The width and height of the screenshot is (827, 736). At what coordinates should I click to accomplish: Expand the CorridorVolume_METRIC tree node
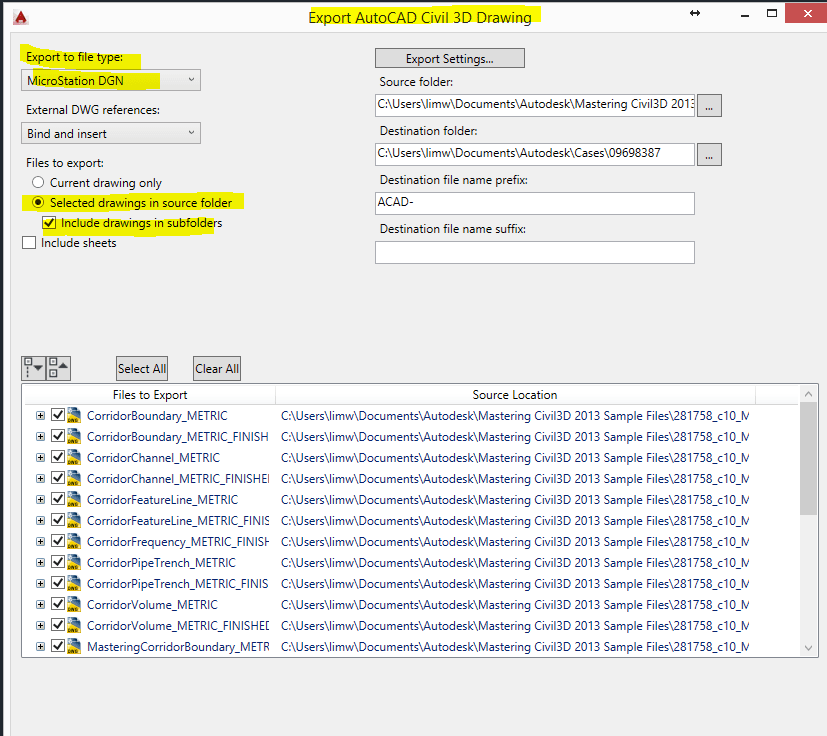click(x=40, y=605)
